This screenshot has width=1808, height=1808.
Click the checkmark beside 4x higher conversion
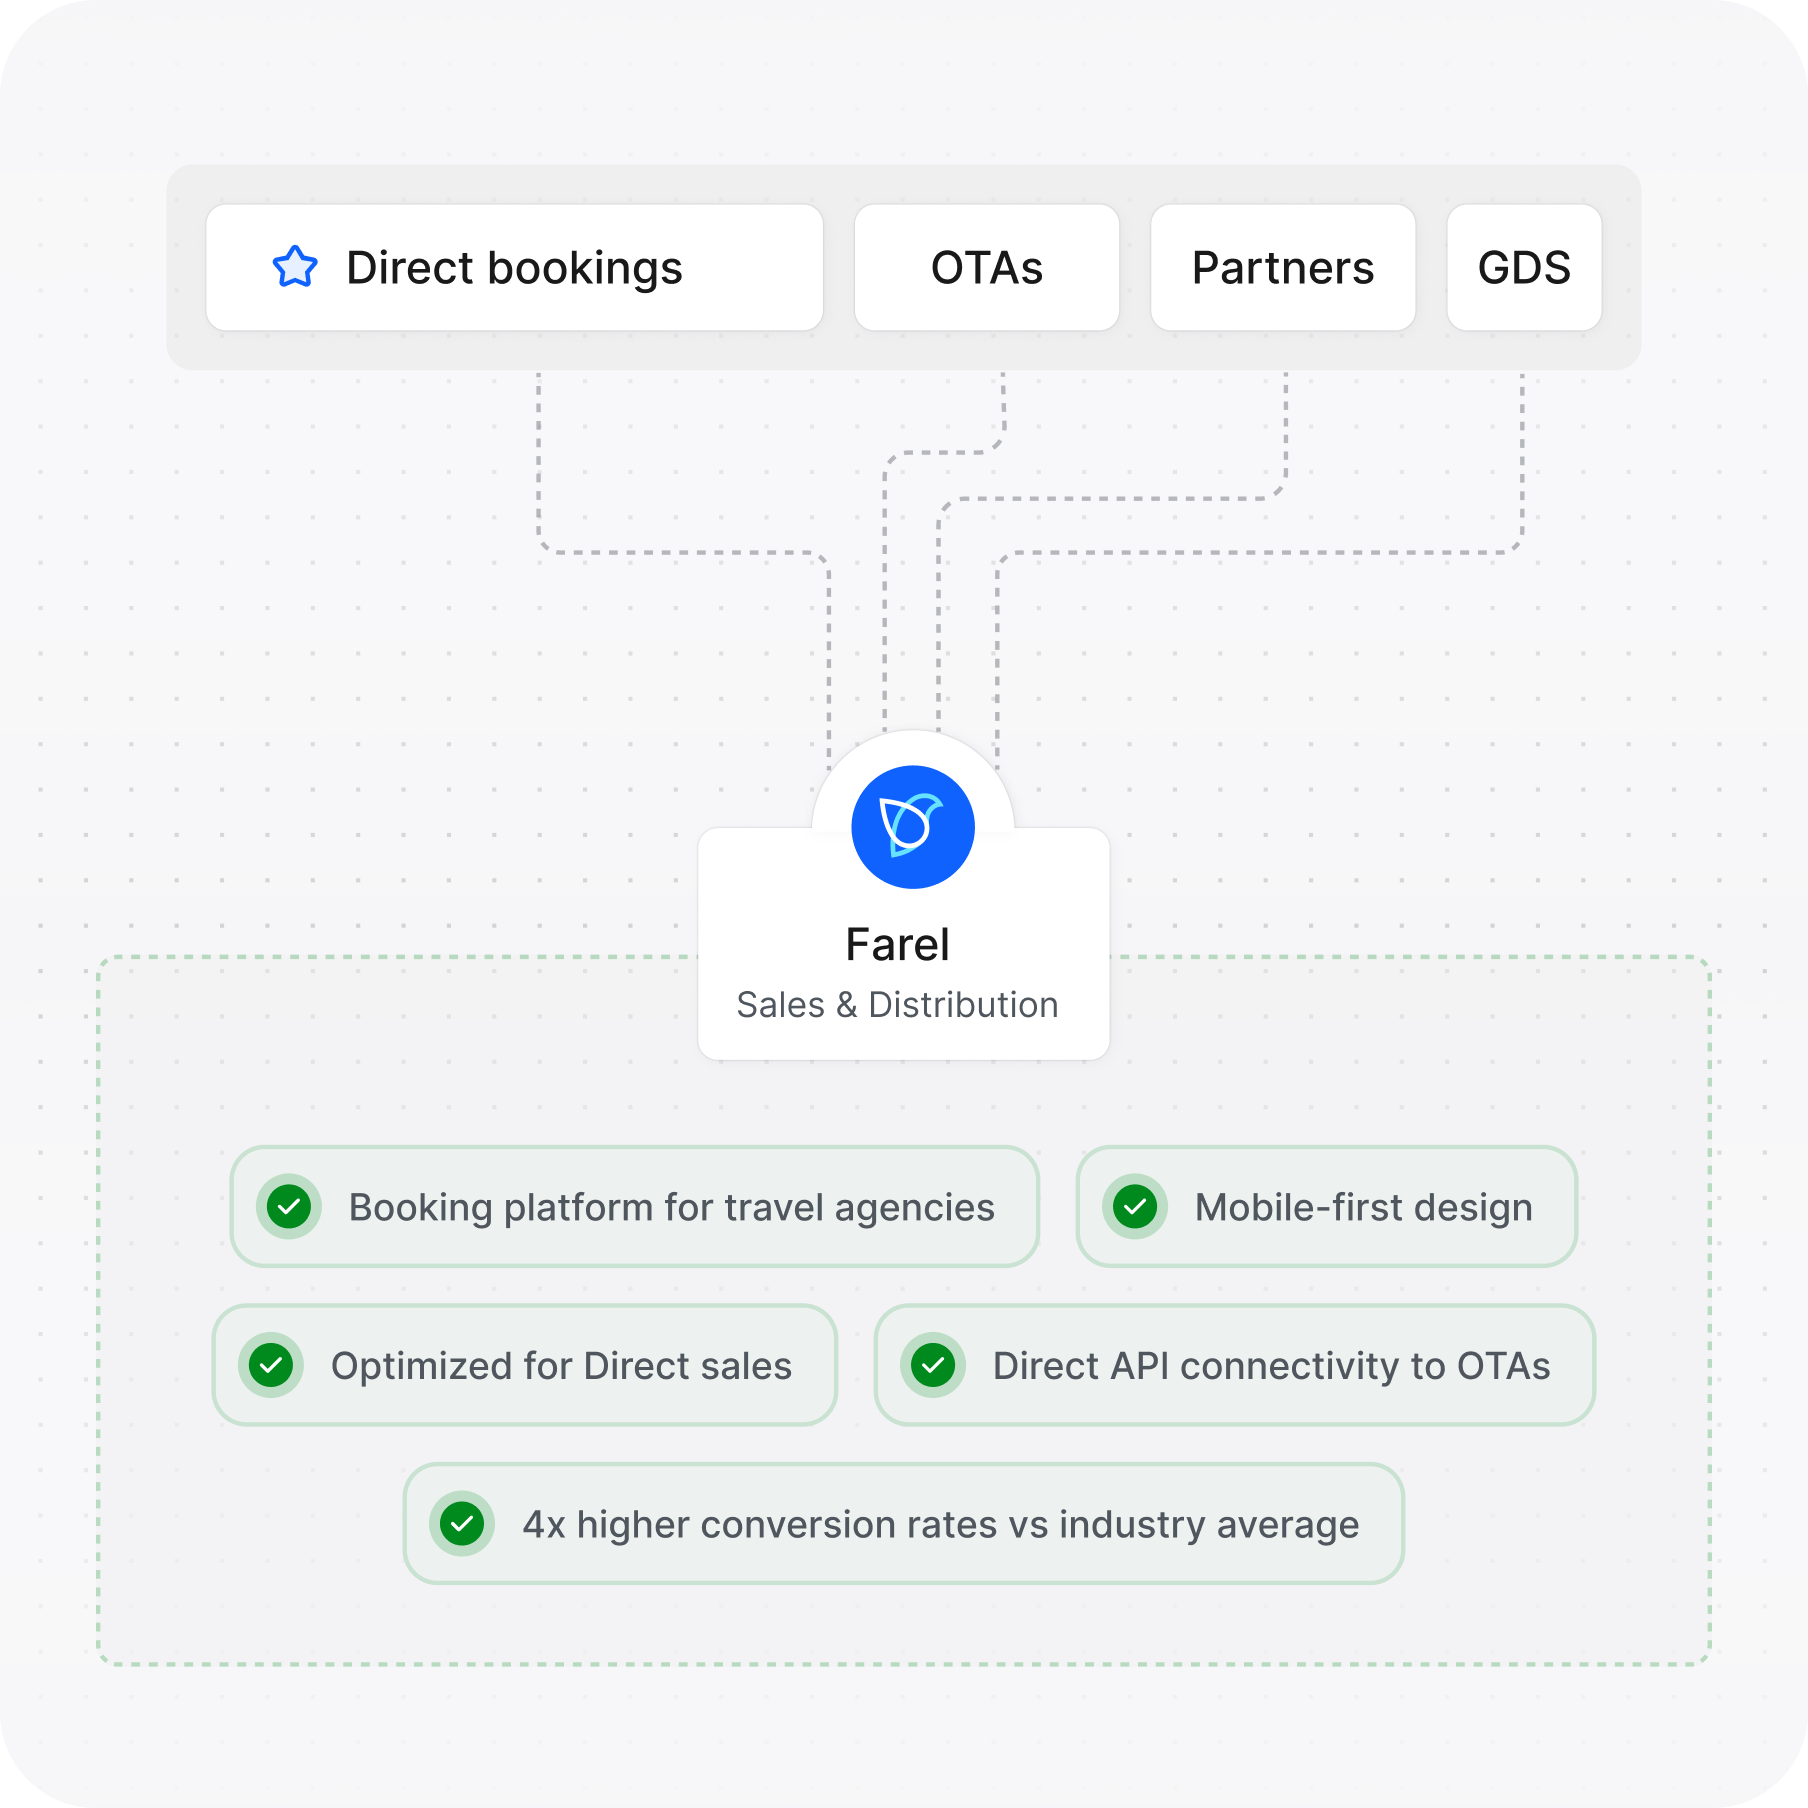point(462,1524)
